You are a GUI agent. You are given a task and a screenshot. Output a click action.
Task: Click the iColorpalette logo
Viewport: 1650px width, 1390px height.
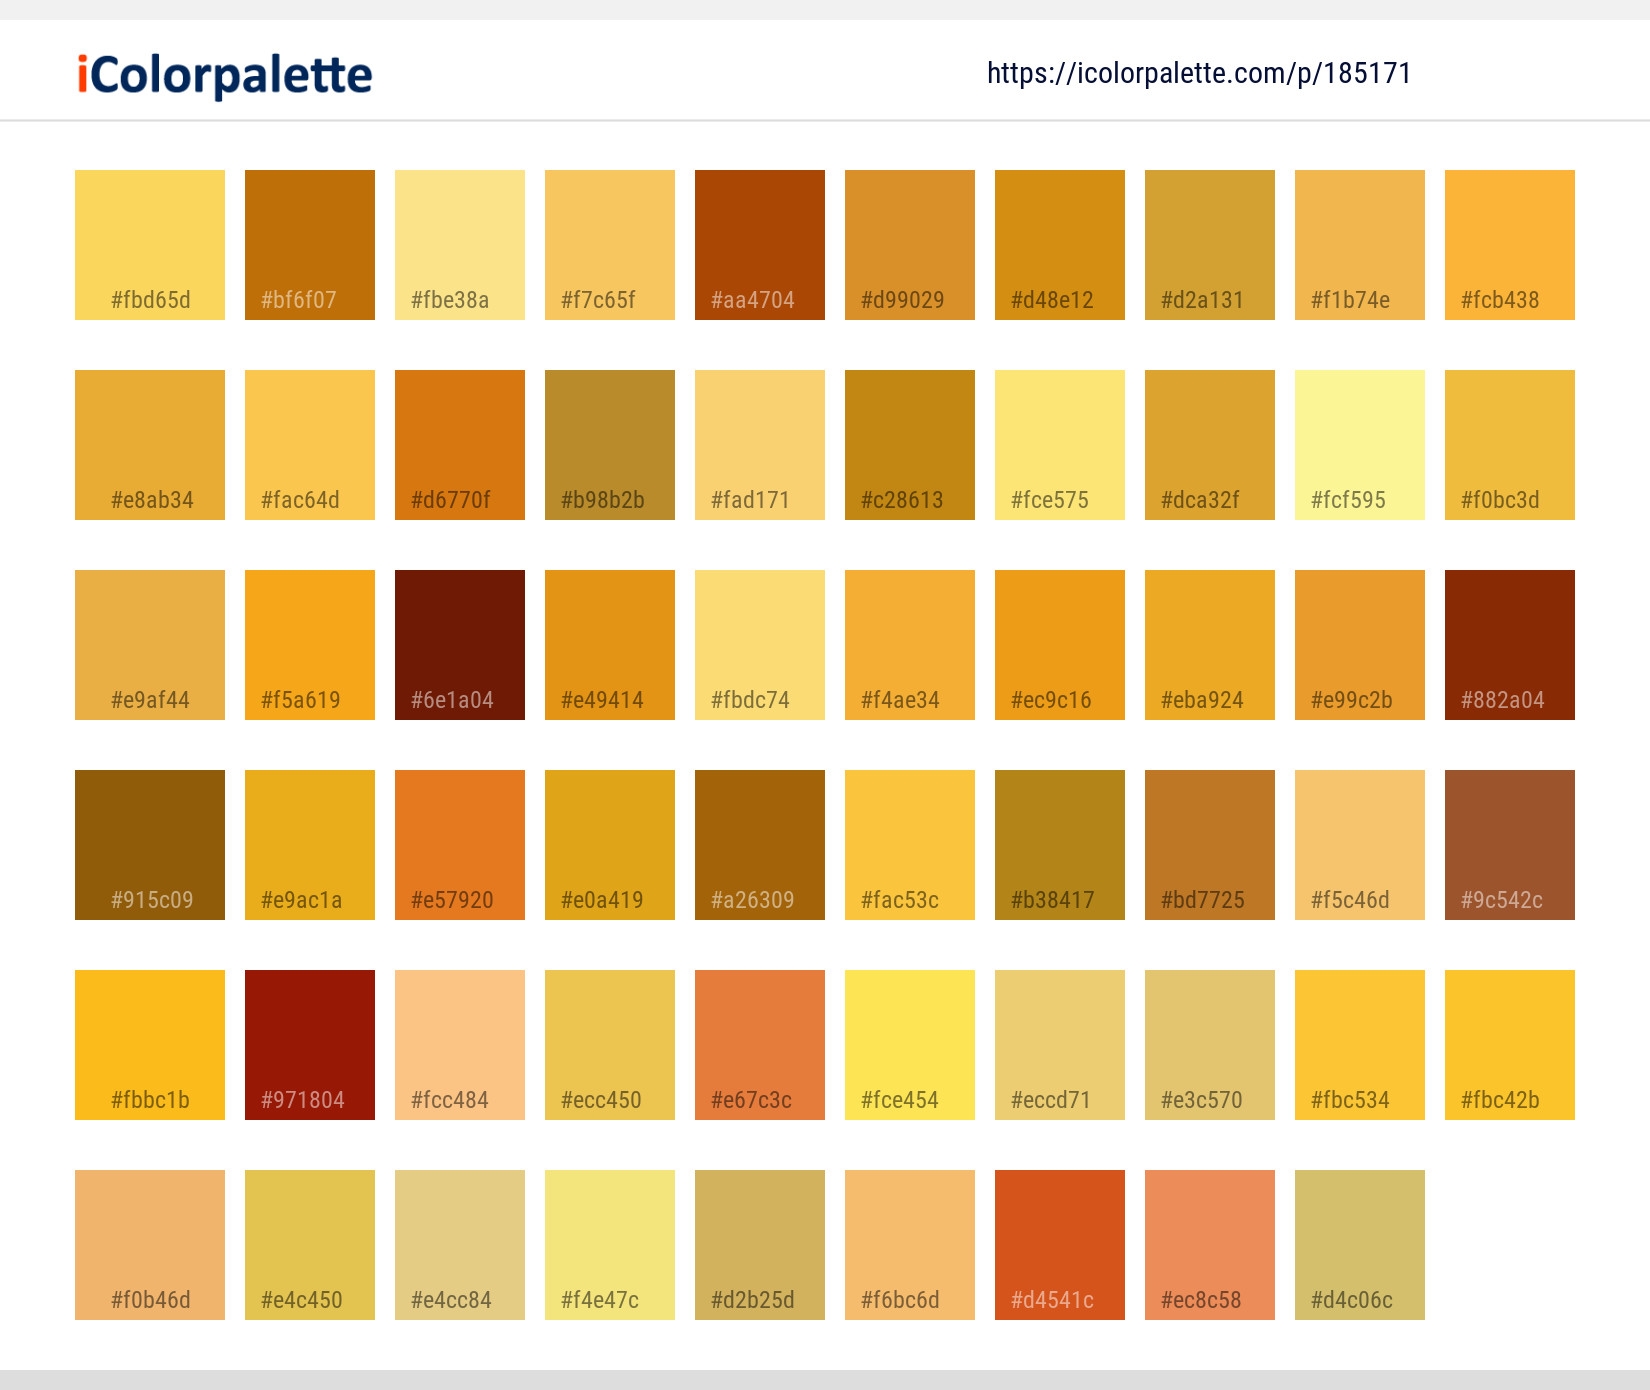pyautogui.click(x=225, y=75)
